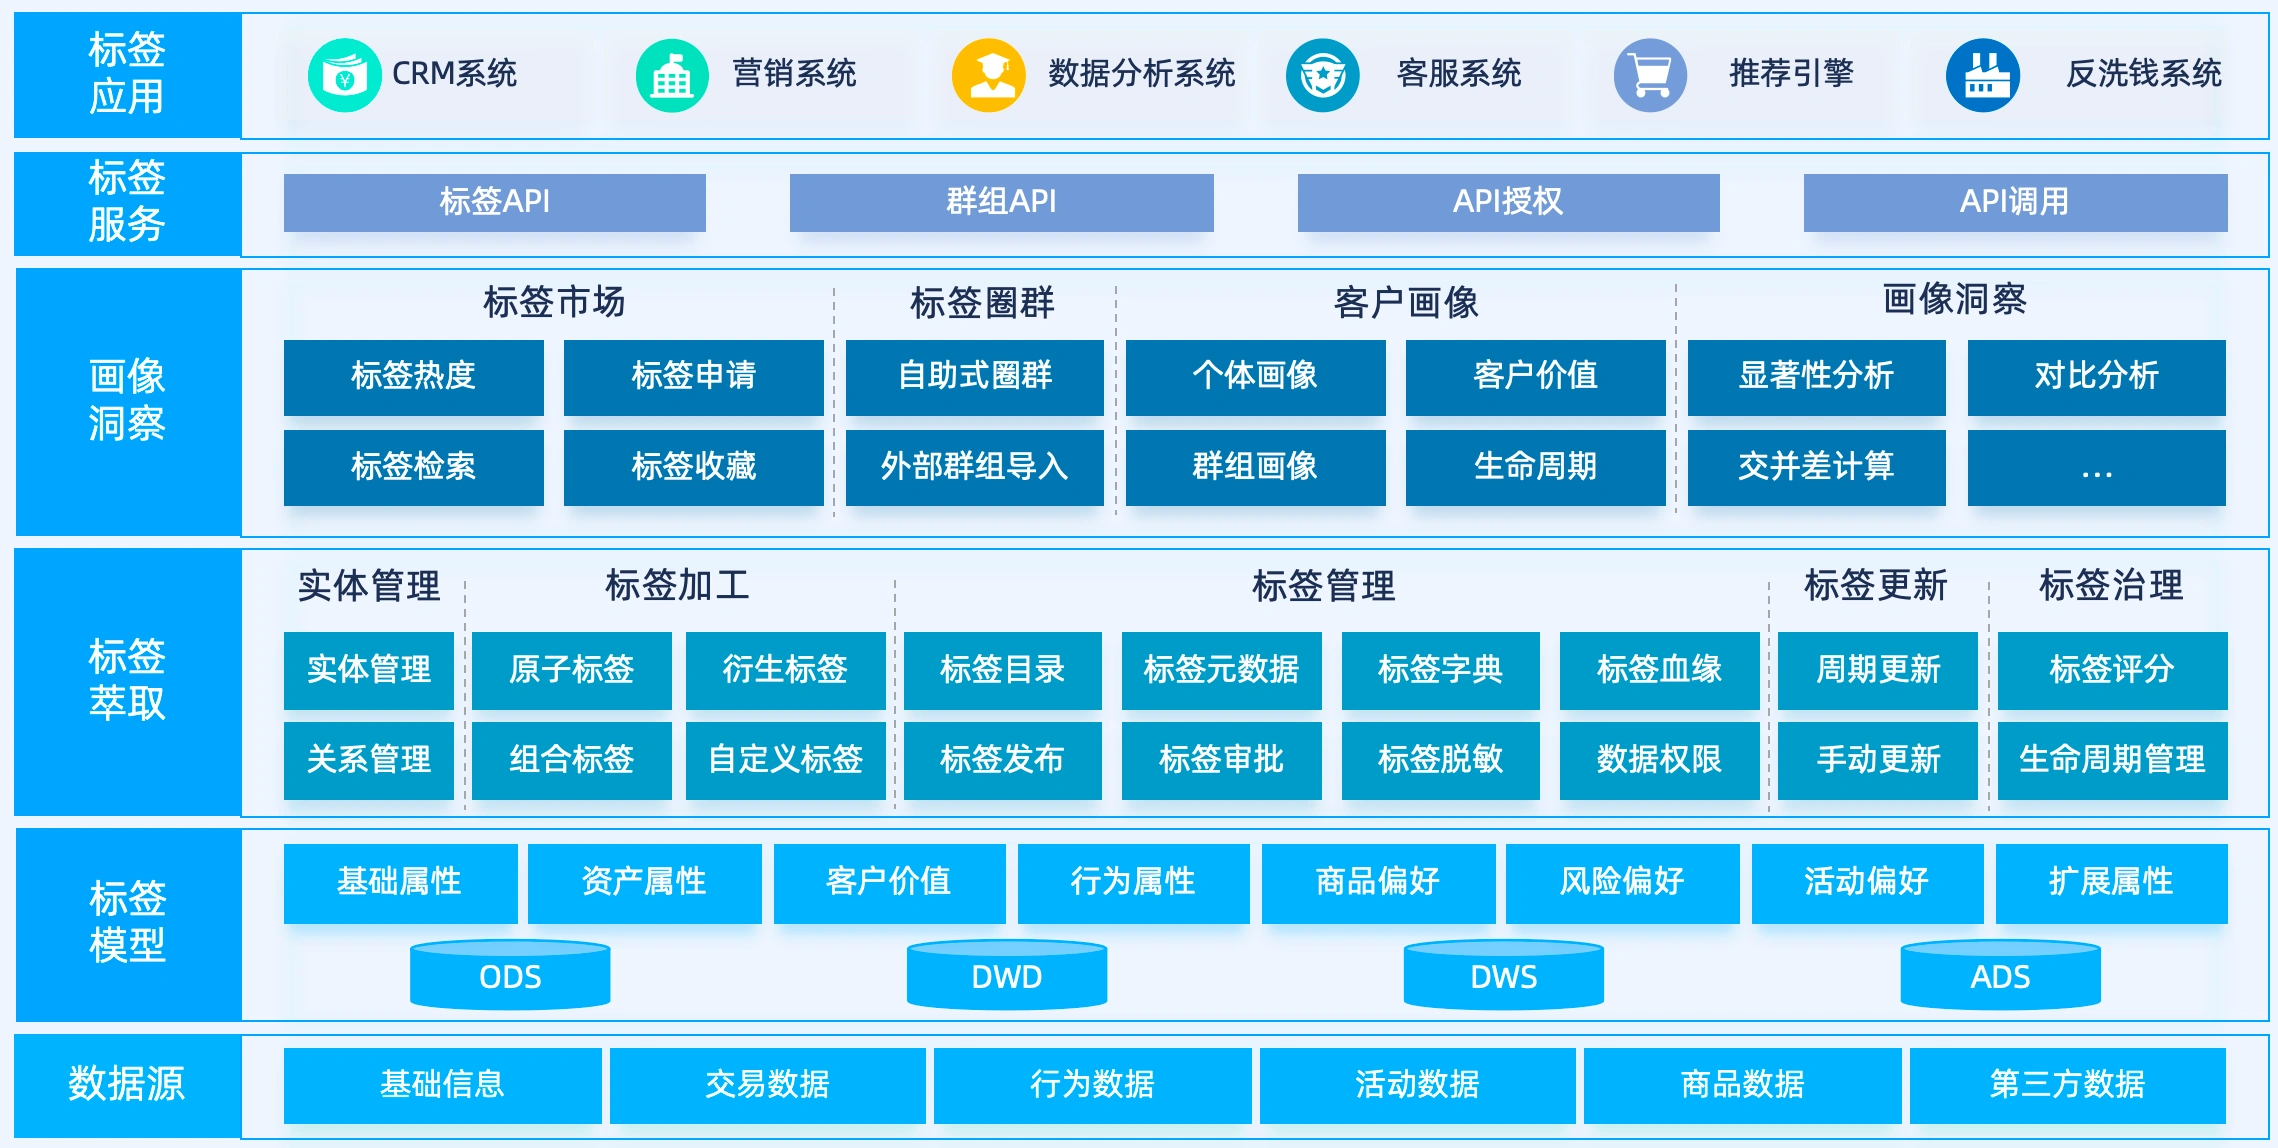The image size is (2278, 1148).
Task: Click the 营销系统 building icon
Action: [x=672, y=75]
